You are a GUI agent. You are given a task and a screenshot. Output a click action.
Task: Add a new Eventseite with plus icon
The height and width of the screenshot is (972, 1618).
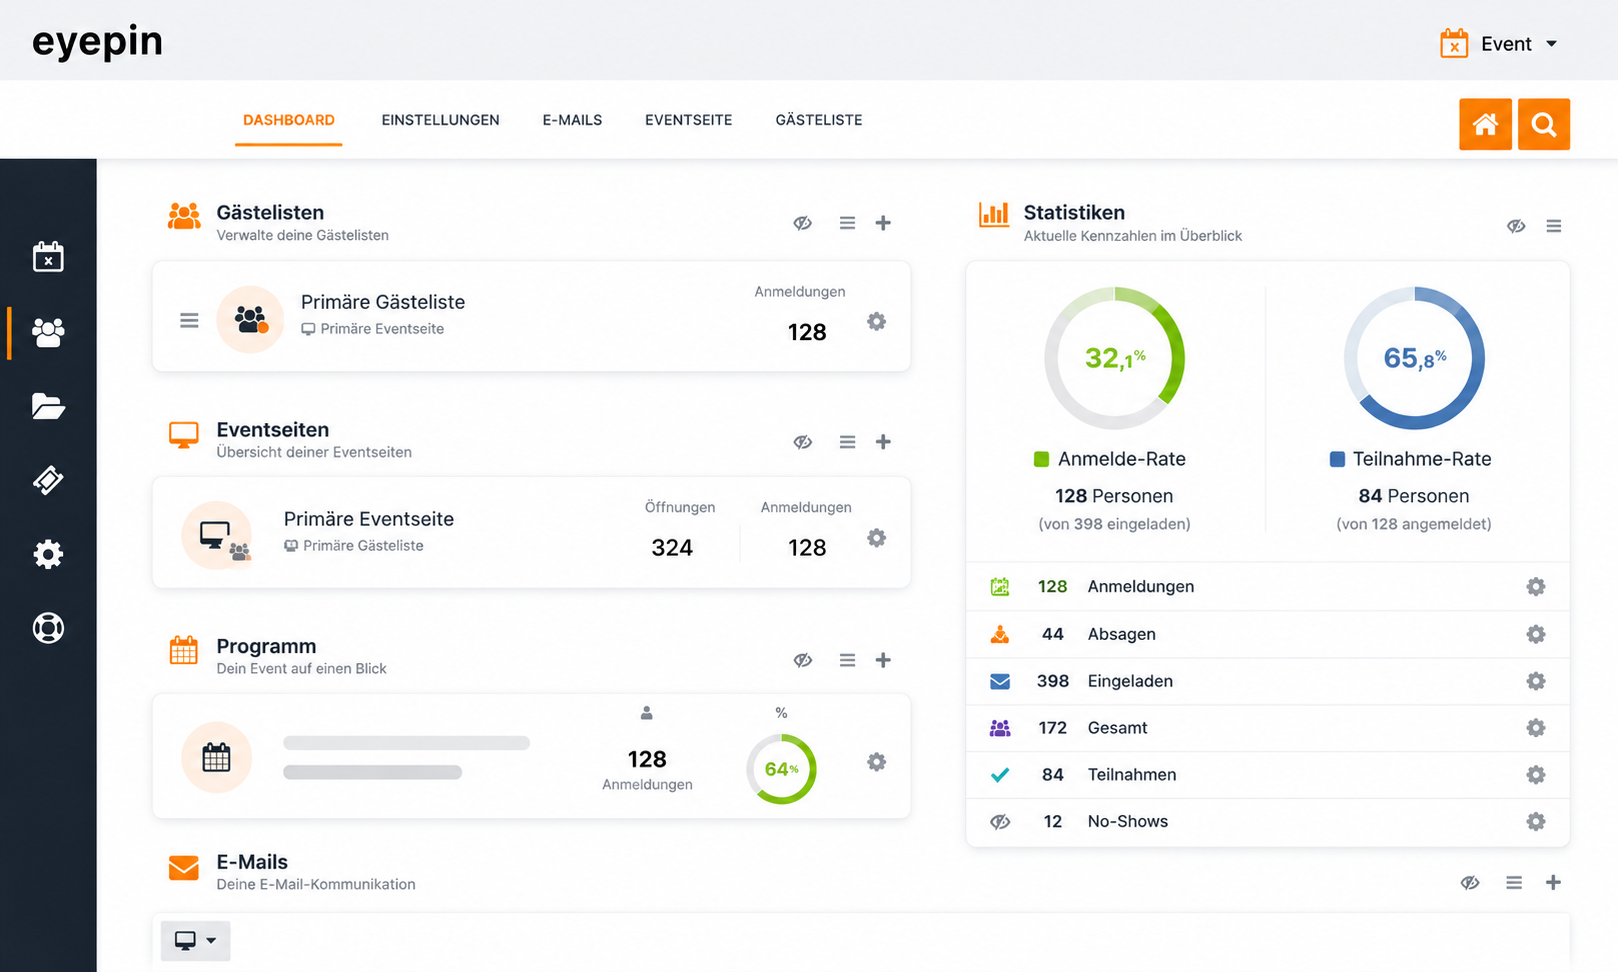883,442
